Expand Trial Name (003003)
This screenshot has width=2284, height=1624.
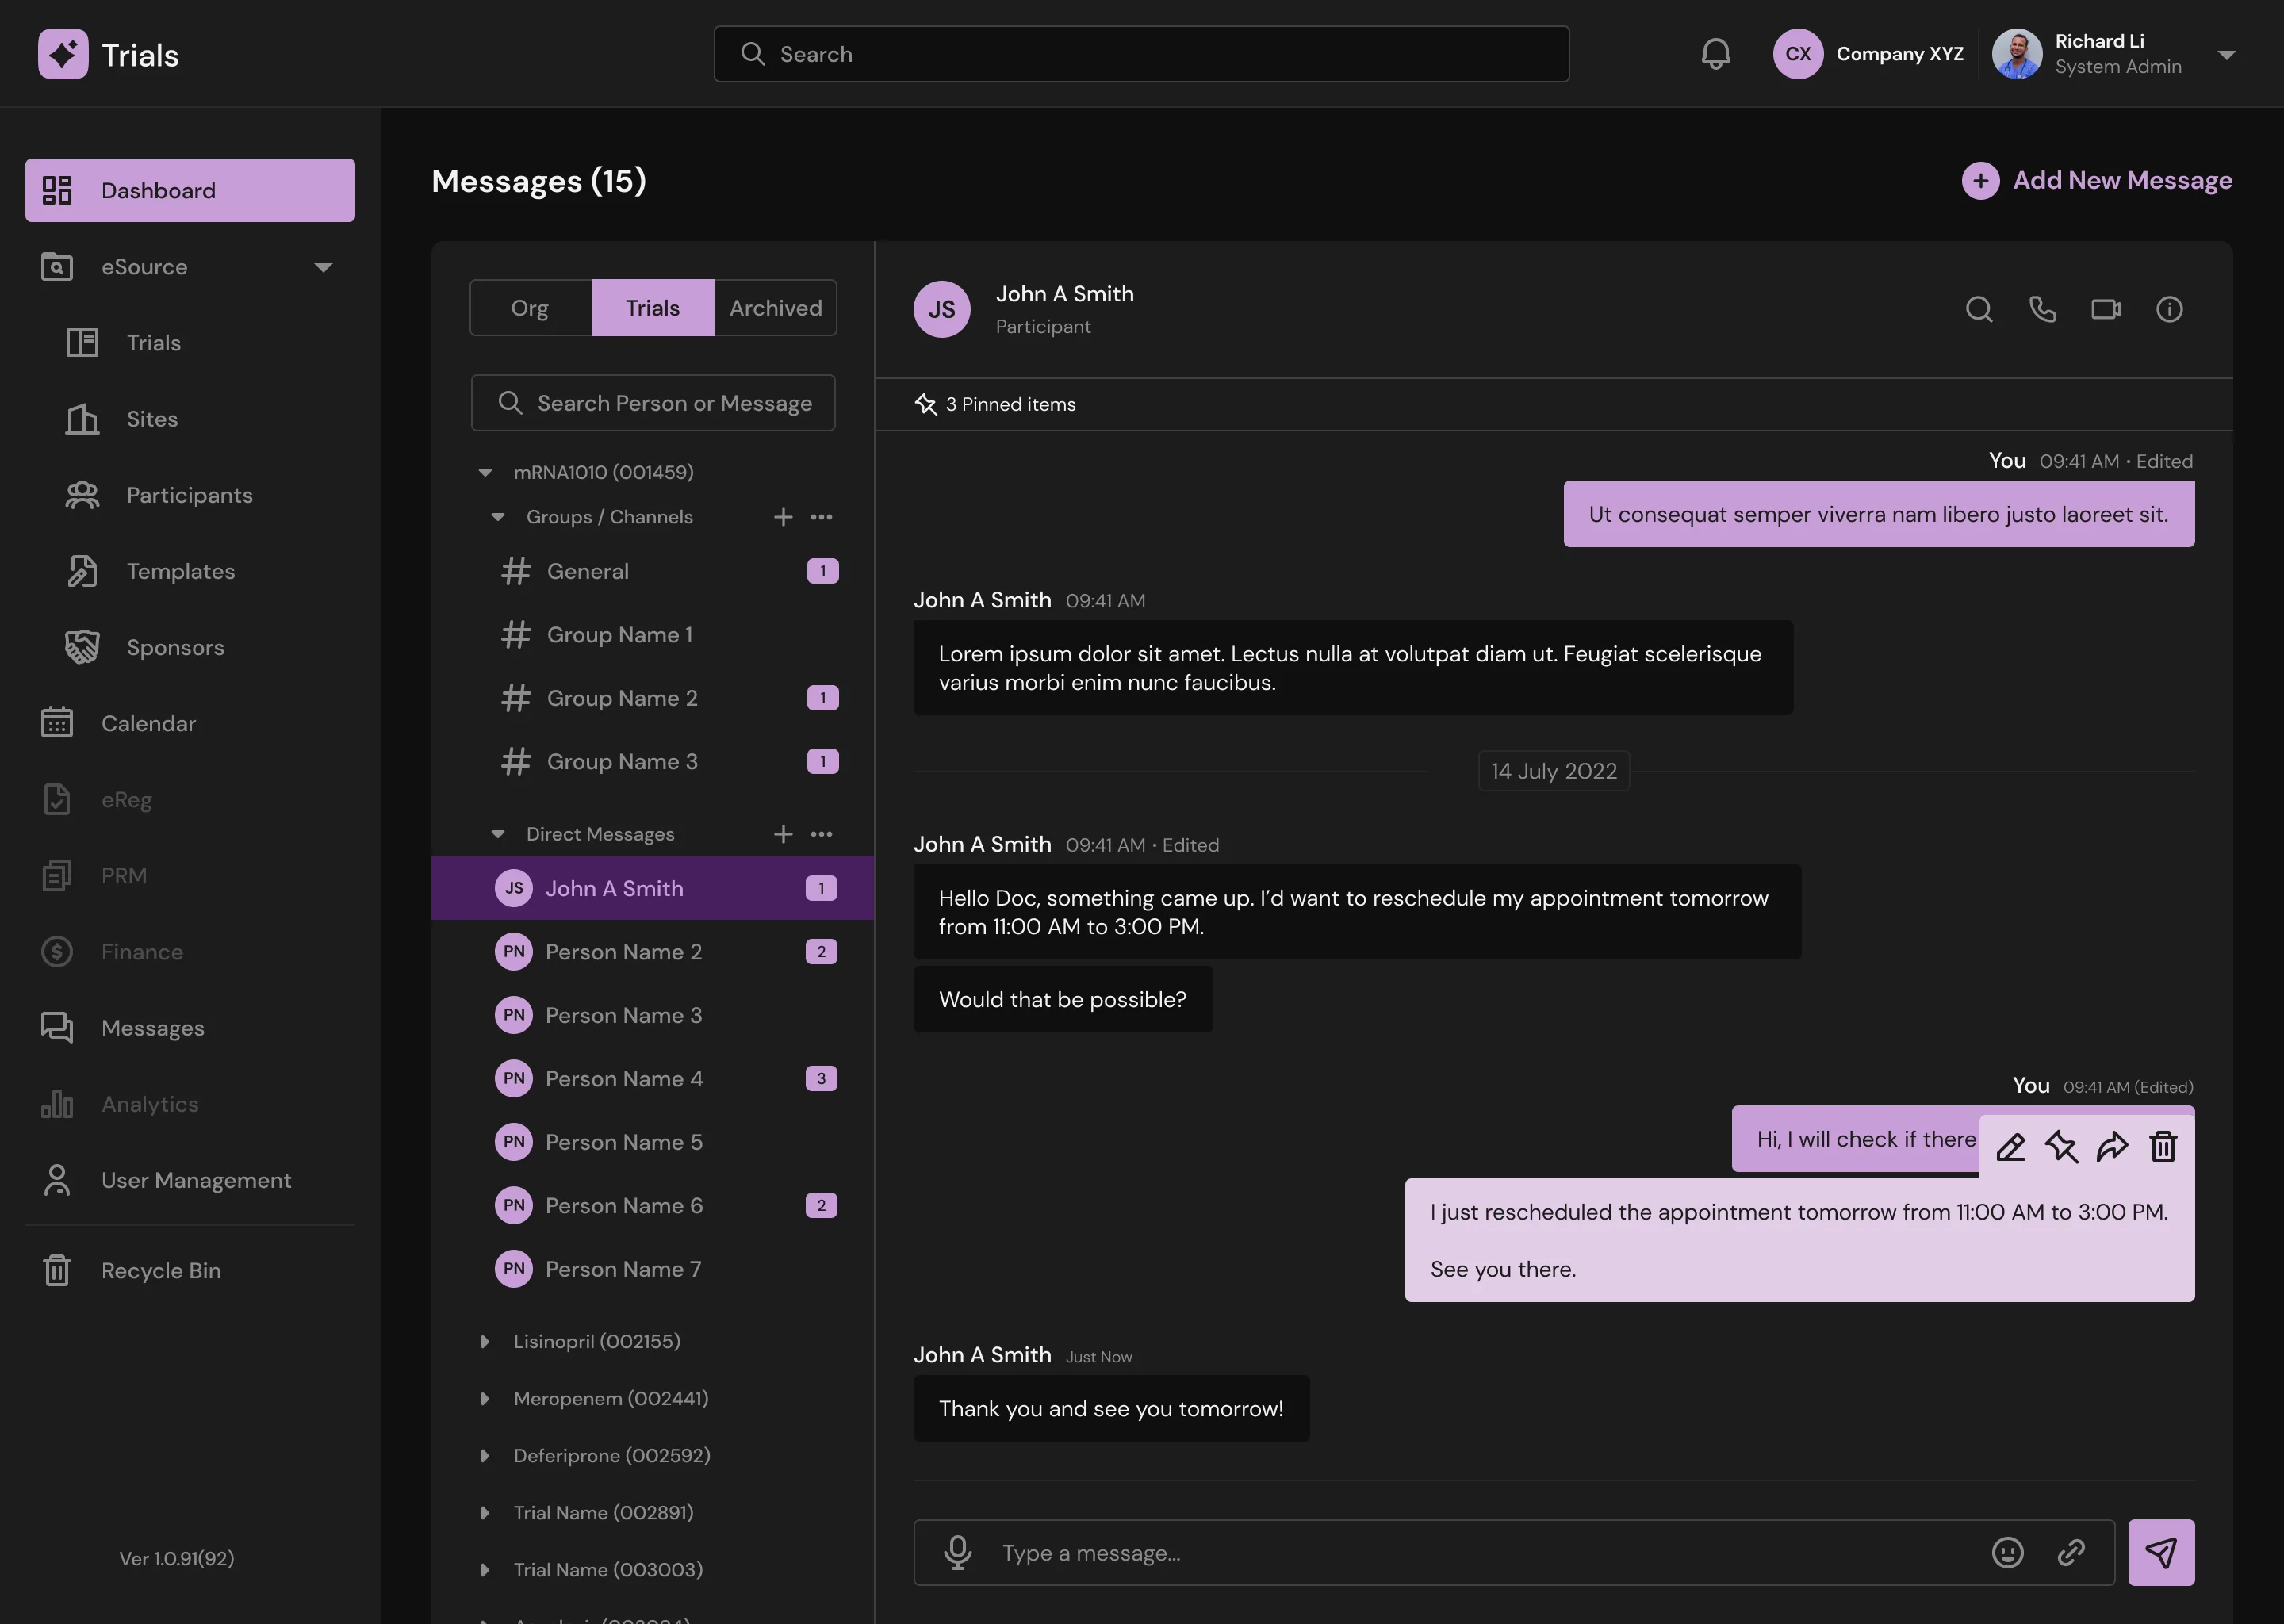[x=485, y=1569]
